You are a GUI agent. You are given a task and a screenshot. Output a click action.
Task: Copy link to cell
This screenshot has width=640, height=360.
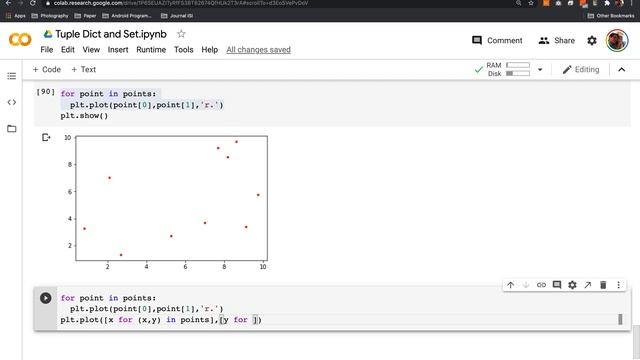(x=541, y=285)
